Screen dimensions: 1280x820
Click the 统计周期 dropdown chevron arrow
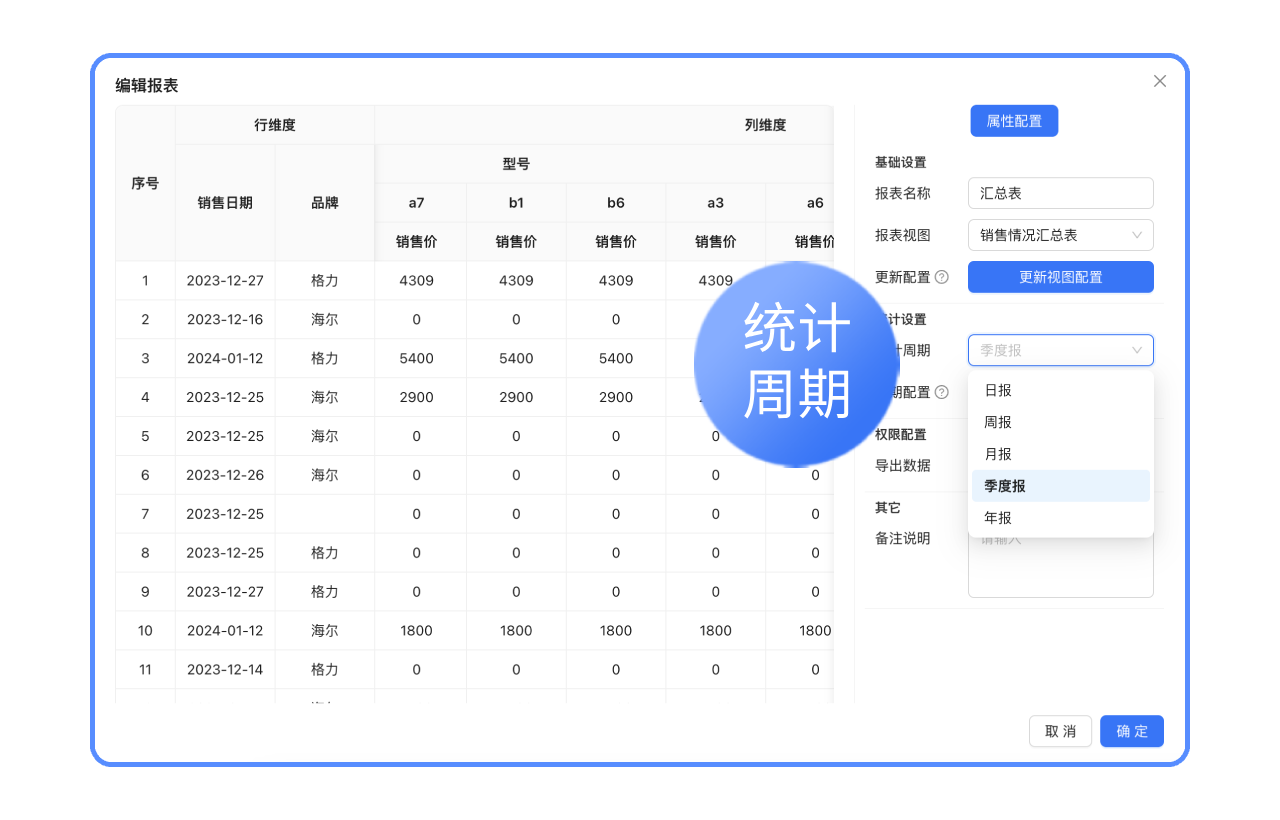click(x=1137, y=350)
